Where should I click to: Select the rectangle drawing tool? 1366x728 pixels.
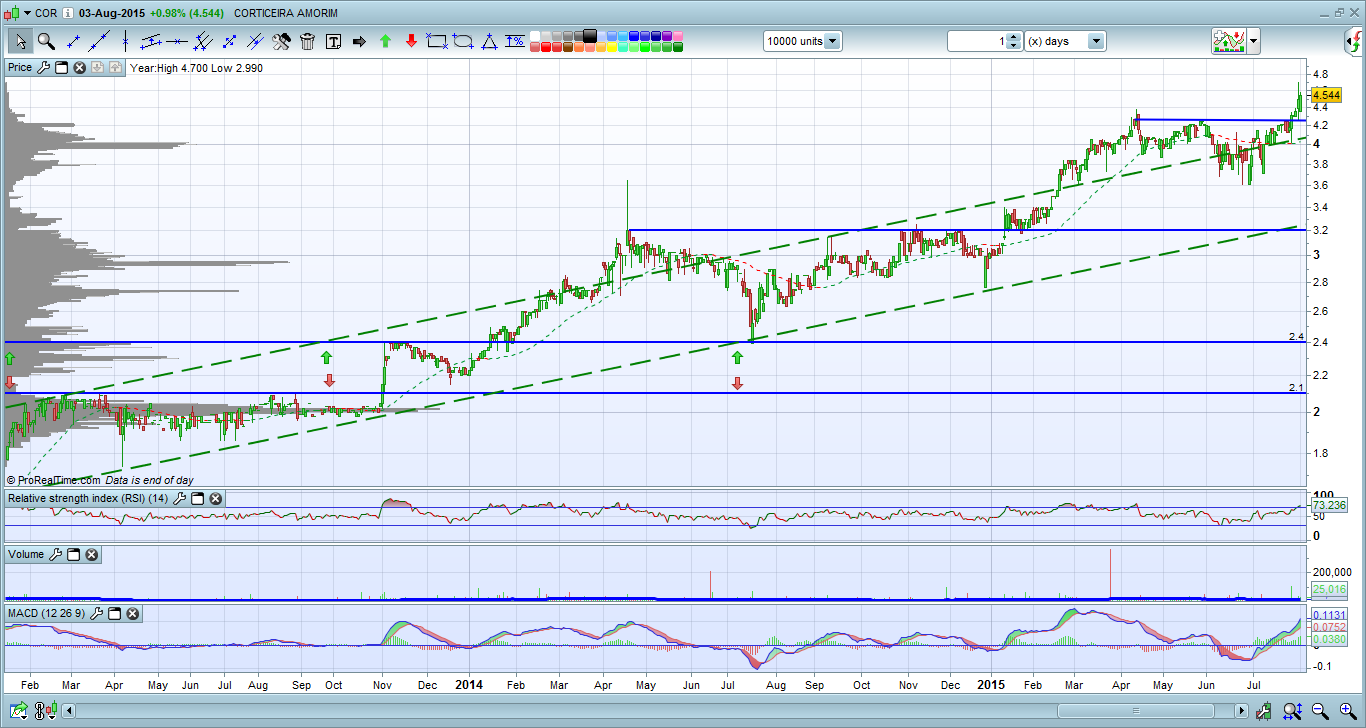(x=436, y=41)
